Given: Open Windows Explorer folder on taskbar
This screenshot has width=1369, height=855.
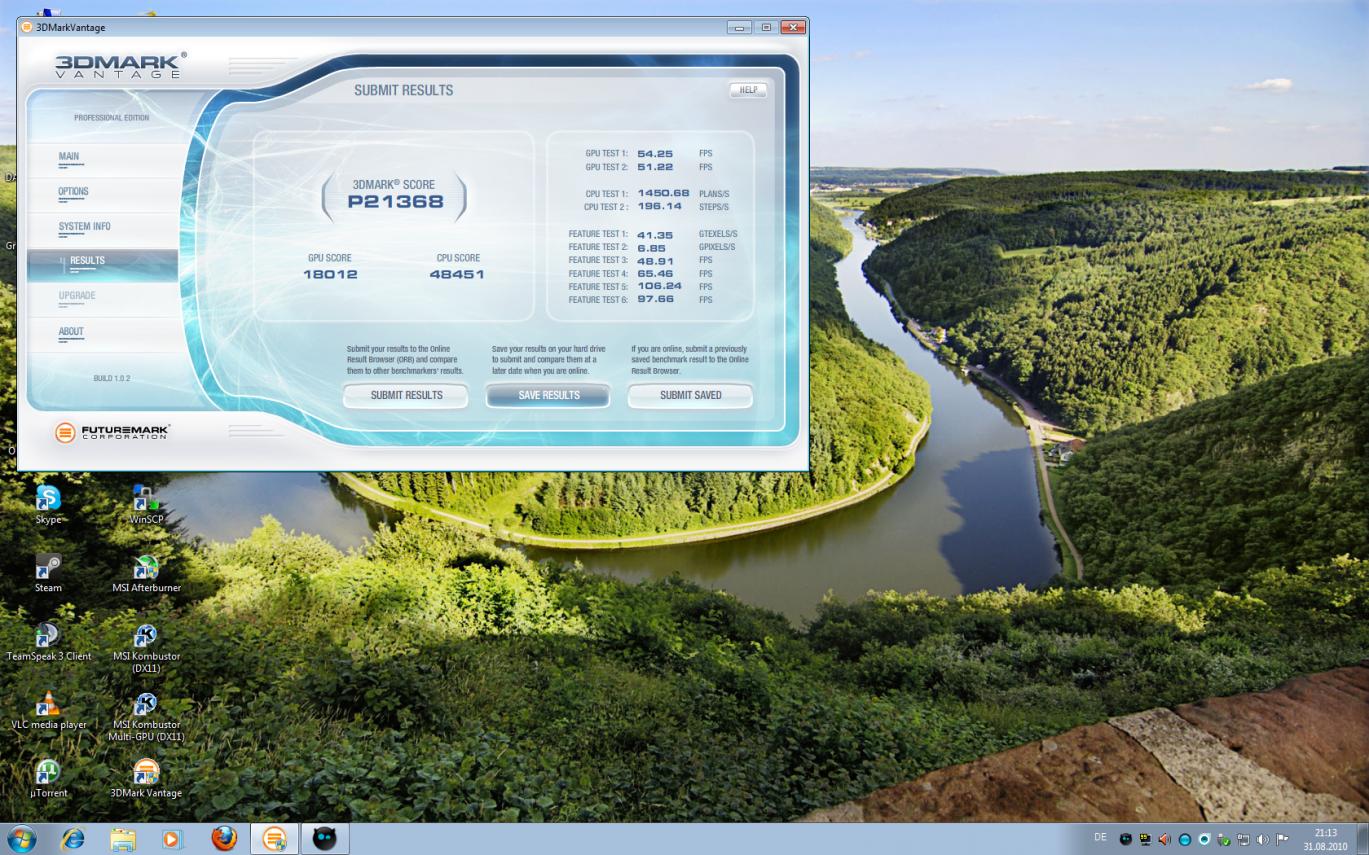Looking at the screenshot, I should [123, 838].
